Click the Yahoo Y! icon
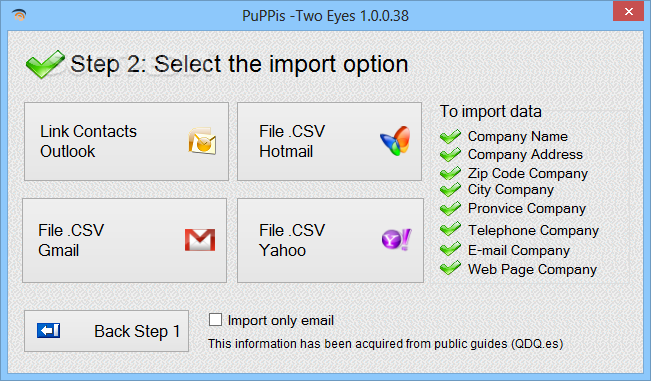 (x=396, y=239)
